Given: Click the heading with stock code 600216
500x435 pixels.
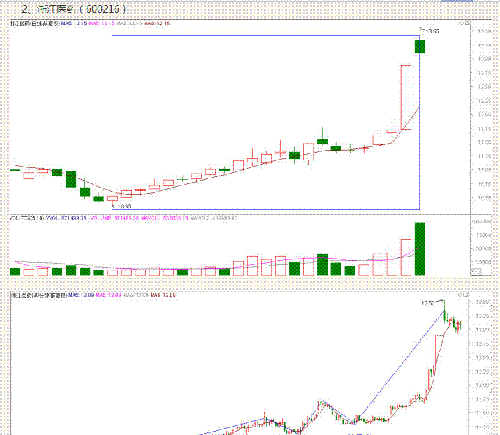Looking at the screenshot, I should [x=74, y=9].
